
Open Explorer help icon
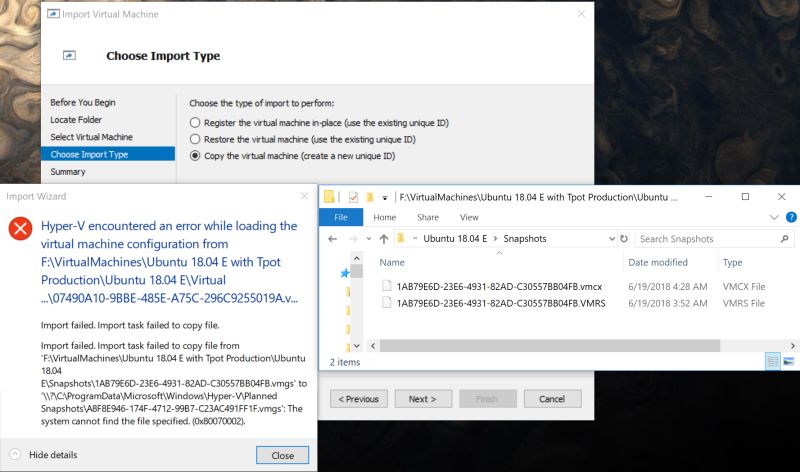pos(791,217)
